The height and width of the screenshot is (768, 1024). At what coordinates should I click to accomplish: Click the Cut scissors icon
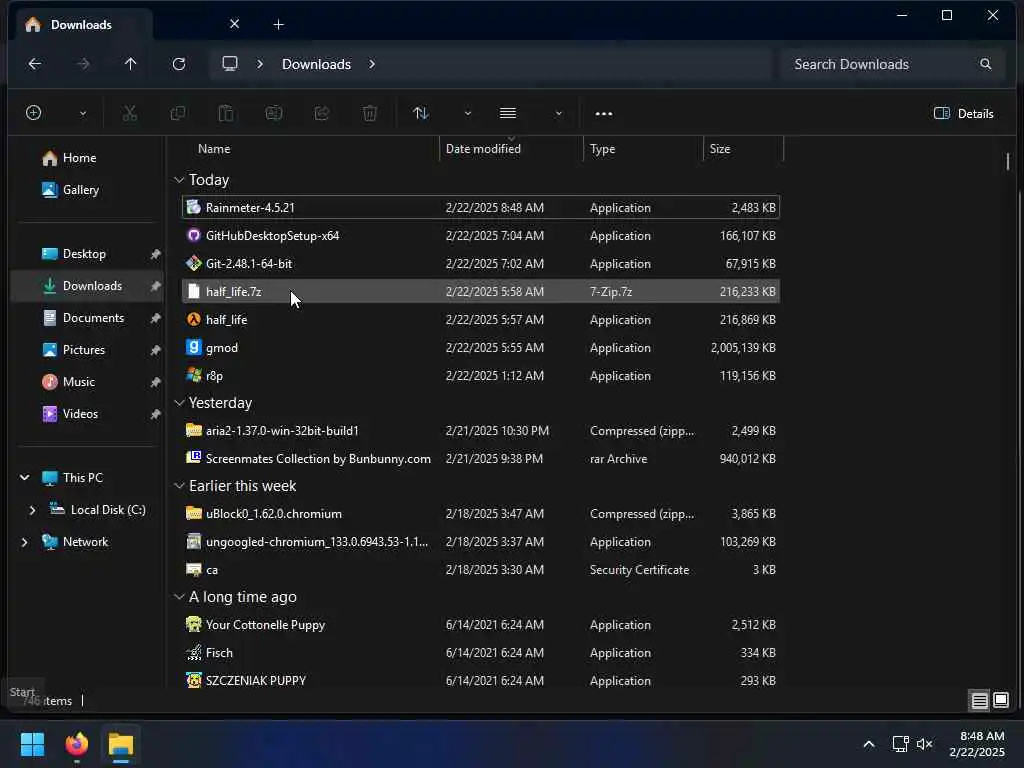pyautogui.click(x=130, y=113)
